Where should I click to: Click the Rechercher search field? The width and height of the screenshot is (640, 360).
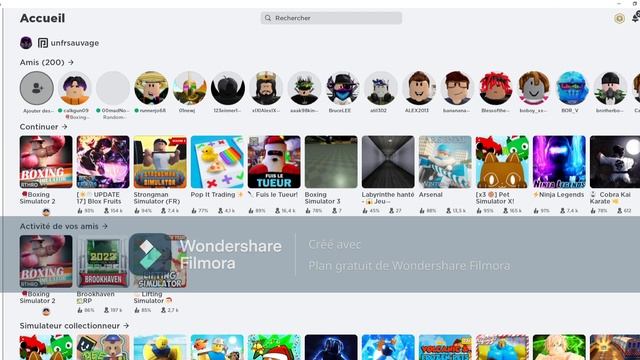tap(331, 18)
